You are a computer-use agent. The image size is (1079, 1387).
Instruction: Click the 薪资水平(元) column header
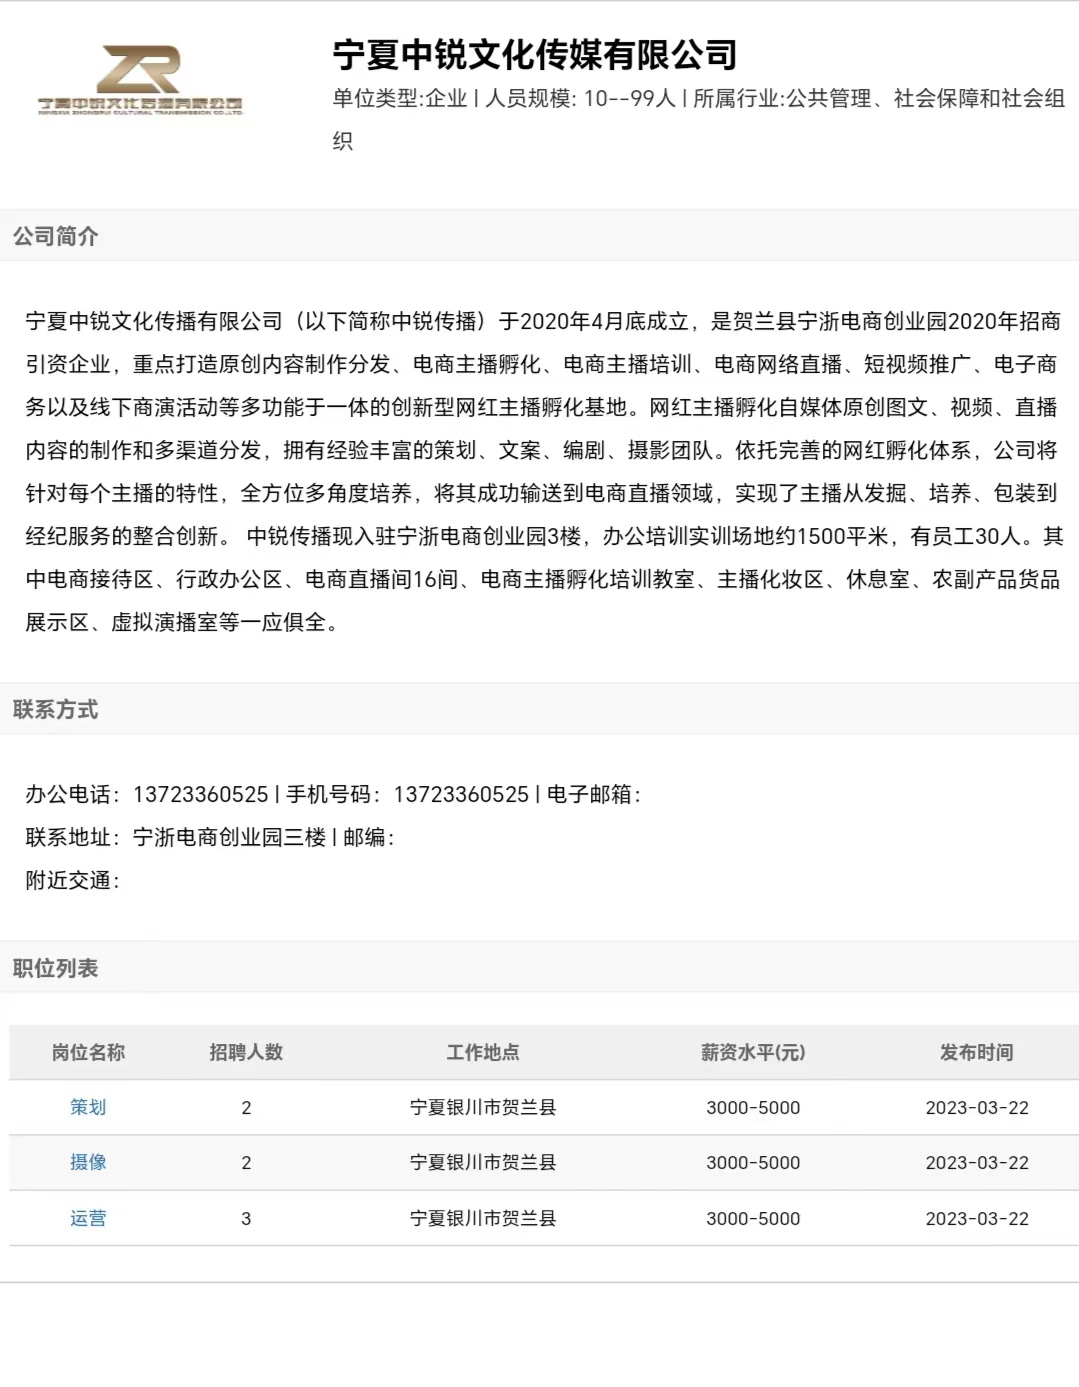point(753,1052)
